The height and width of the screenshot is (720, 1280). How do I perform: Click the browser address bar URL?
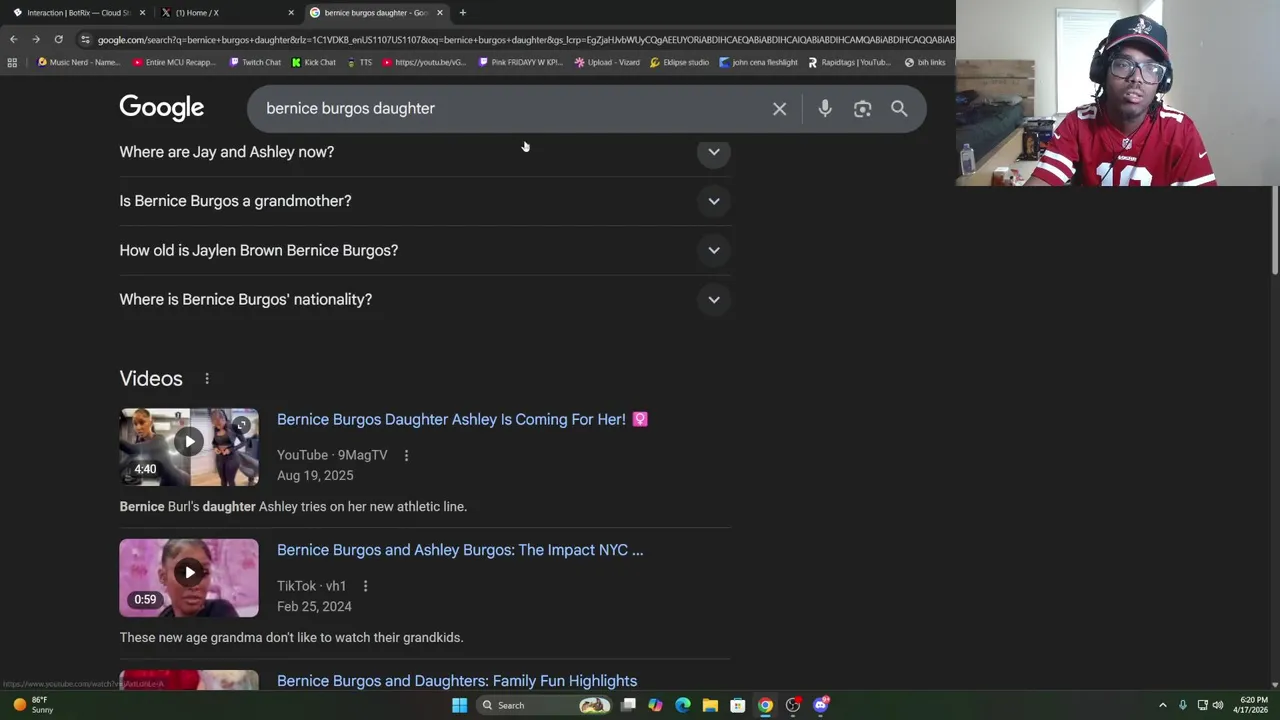click(x=525, y=39)
